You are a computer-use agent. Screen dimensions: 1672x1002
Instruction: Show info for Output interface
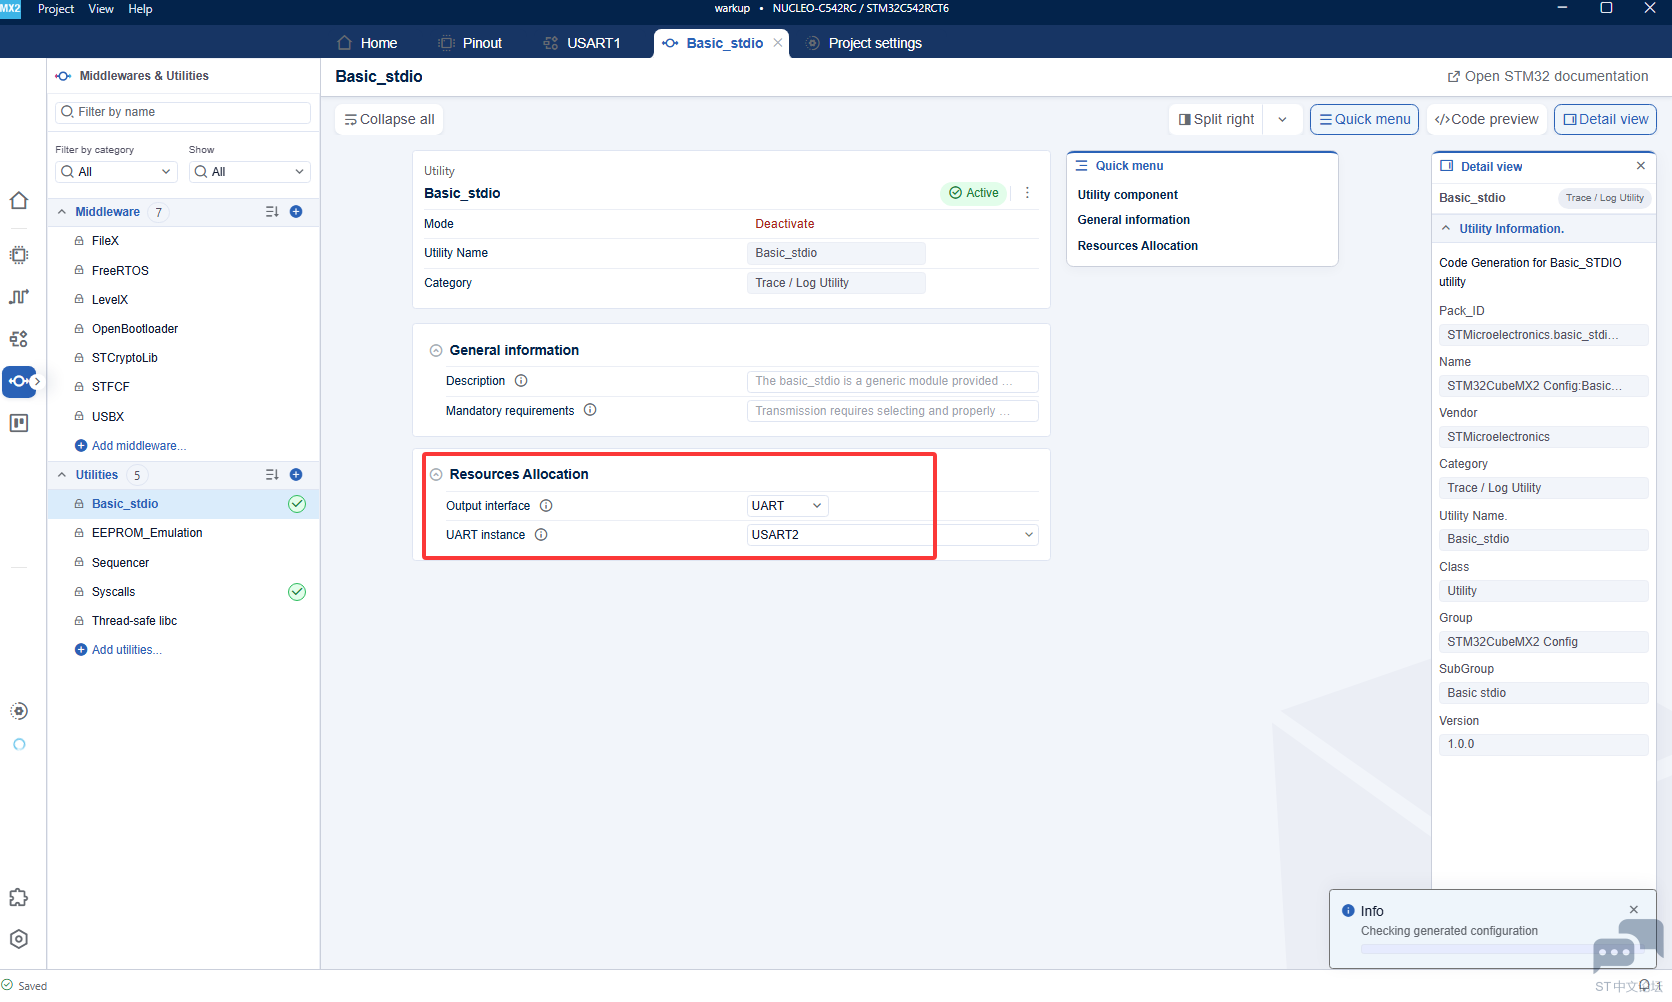[x=546, y=506]
